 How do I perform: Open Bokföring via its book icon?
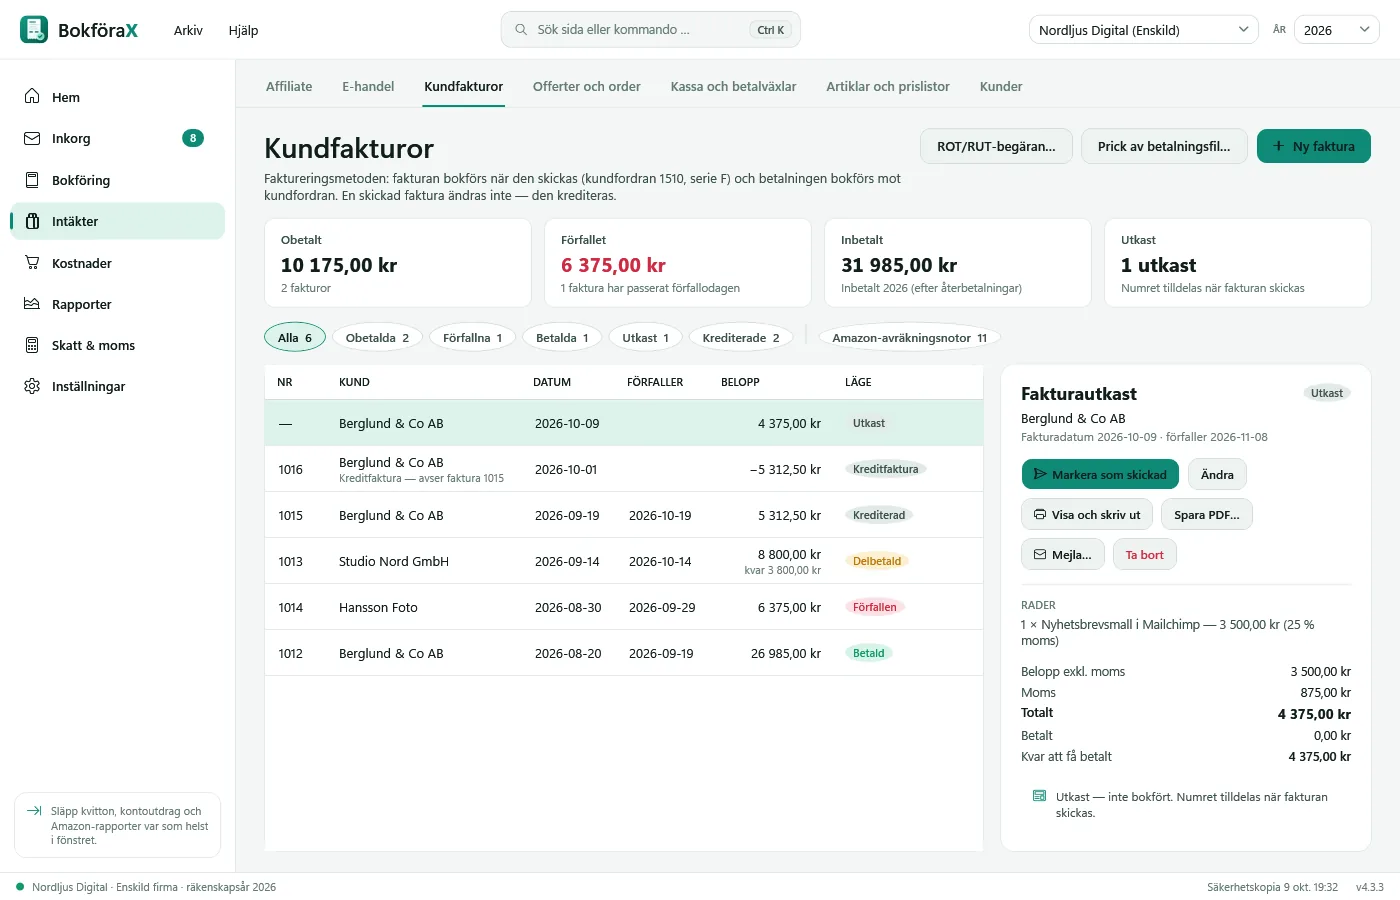point(32,180)
